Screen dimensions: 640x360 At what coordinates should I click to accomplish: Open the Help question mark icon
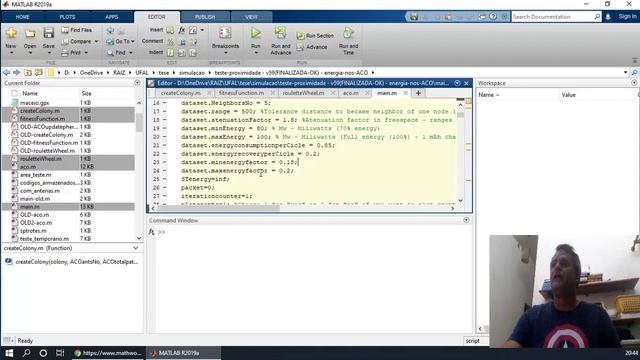pyautogui.click(x=493, y=17)
